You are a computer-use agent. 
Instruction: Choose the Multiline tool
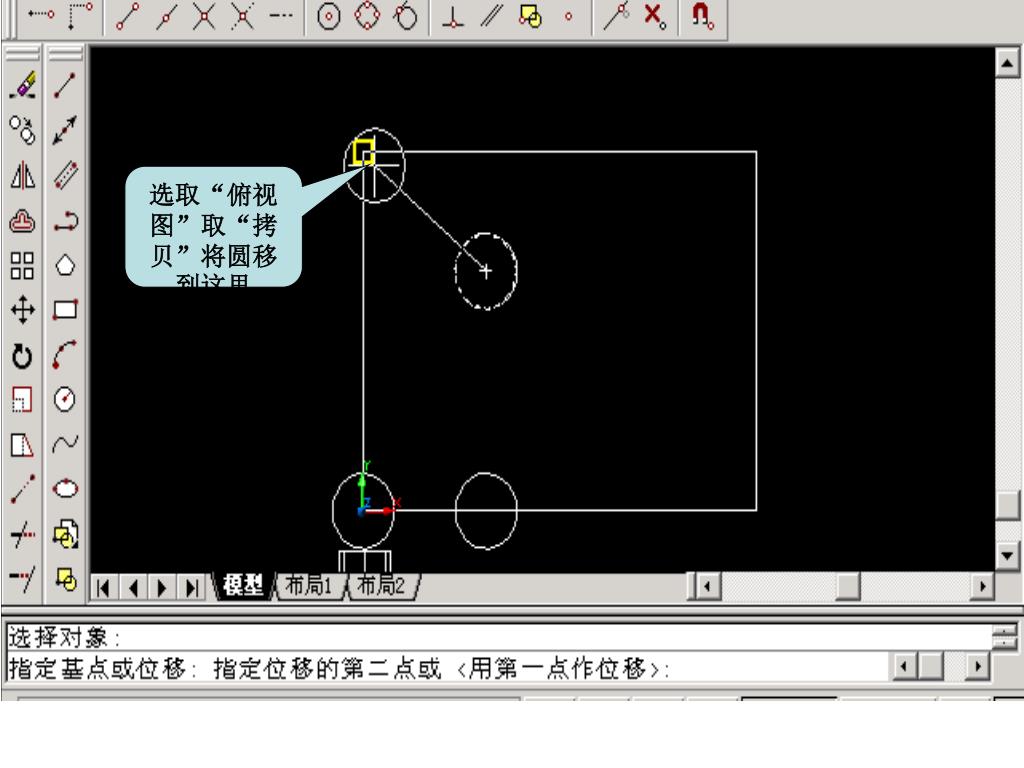65,175
